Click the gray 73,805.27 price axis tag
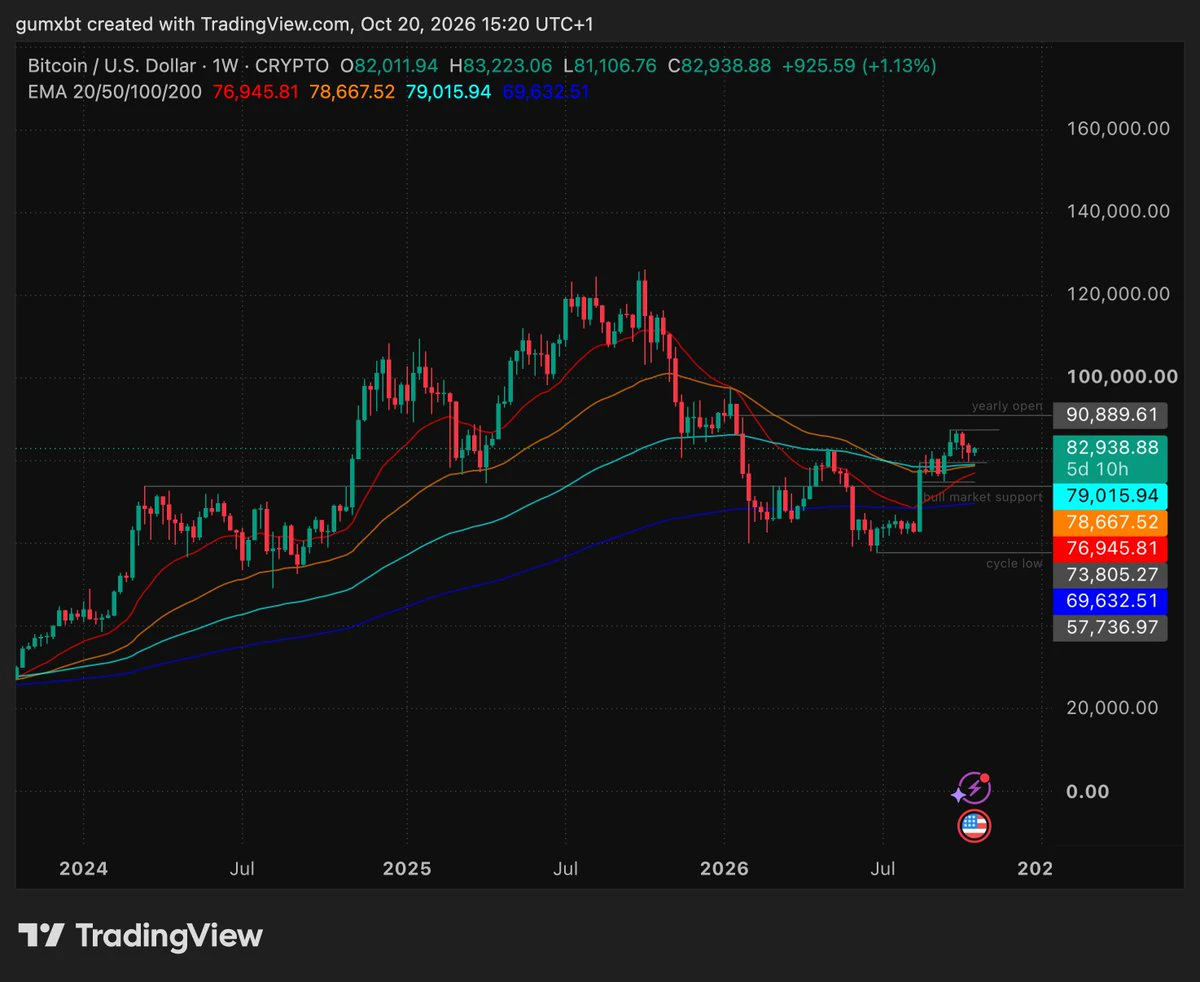The width and height of the screenshot is (1200, 982). pyautogui.click(x=1110, y=574)
